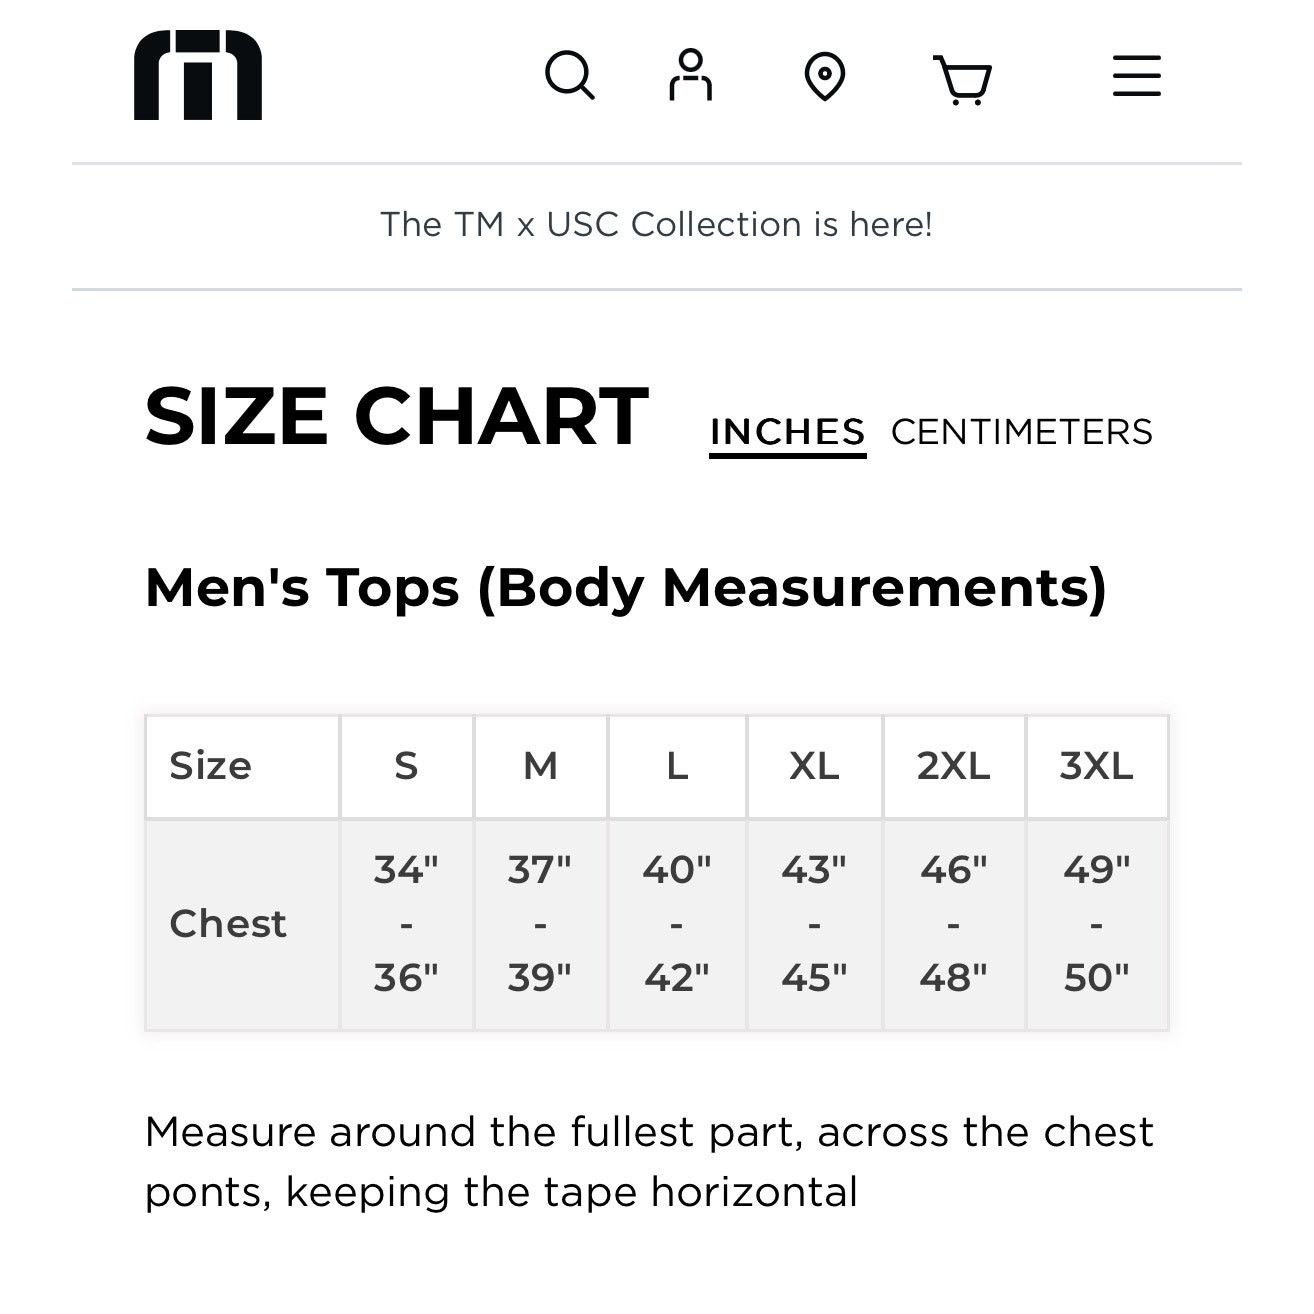Select the XL size column header
1314x1314 pixels.
(814, 767)
